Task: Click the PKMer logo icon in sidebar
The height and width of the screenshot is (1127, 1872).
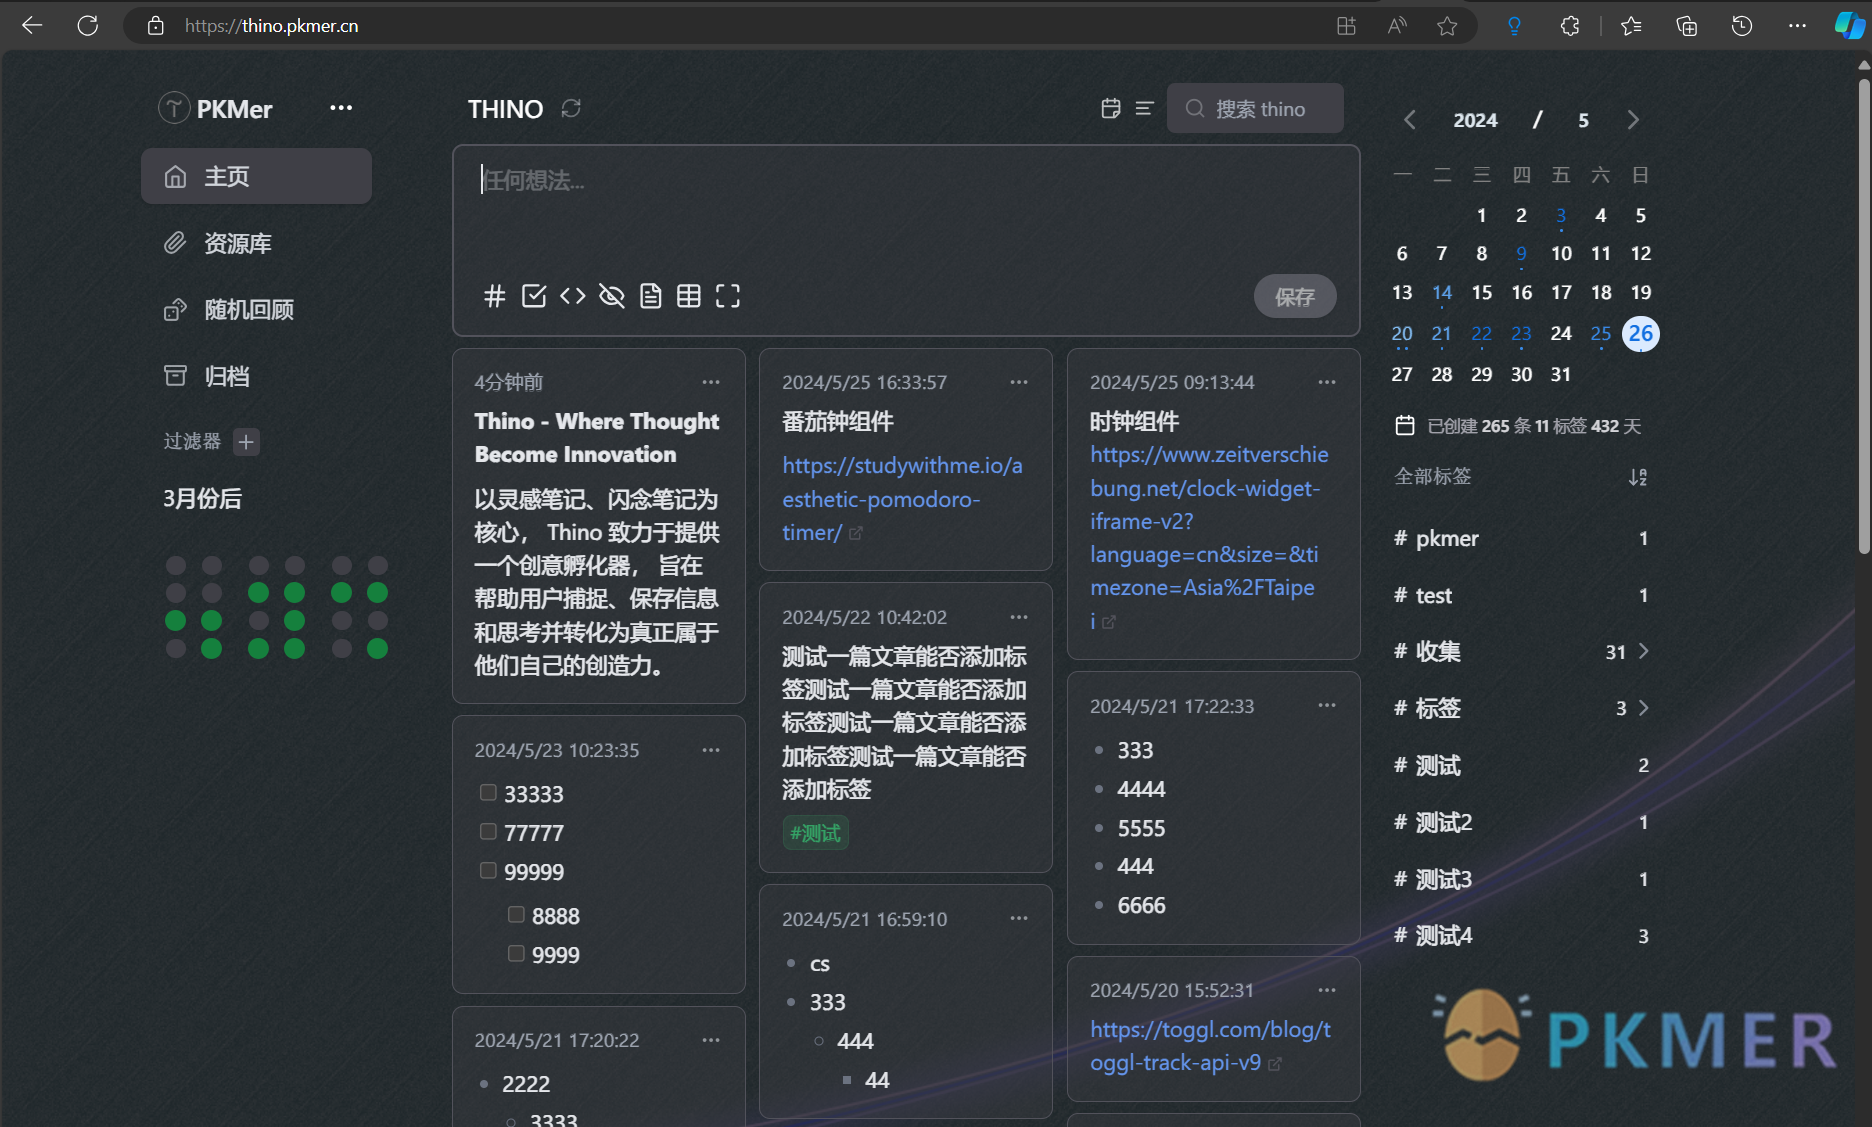Action: pos(174,108)
